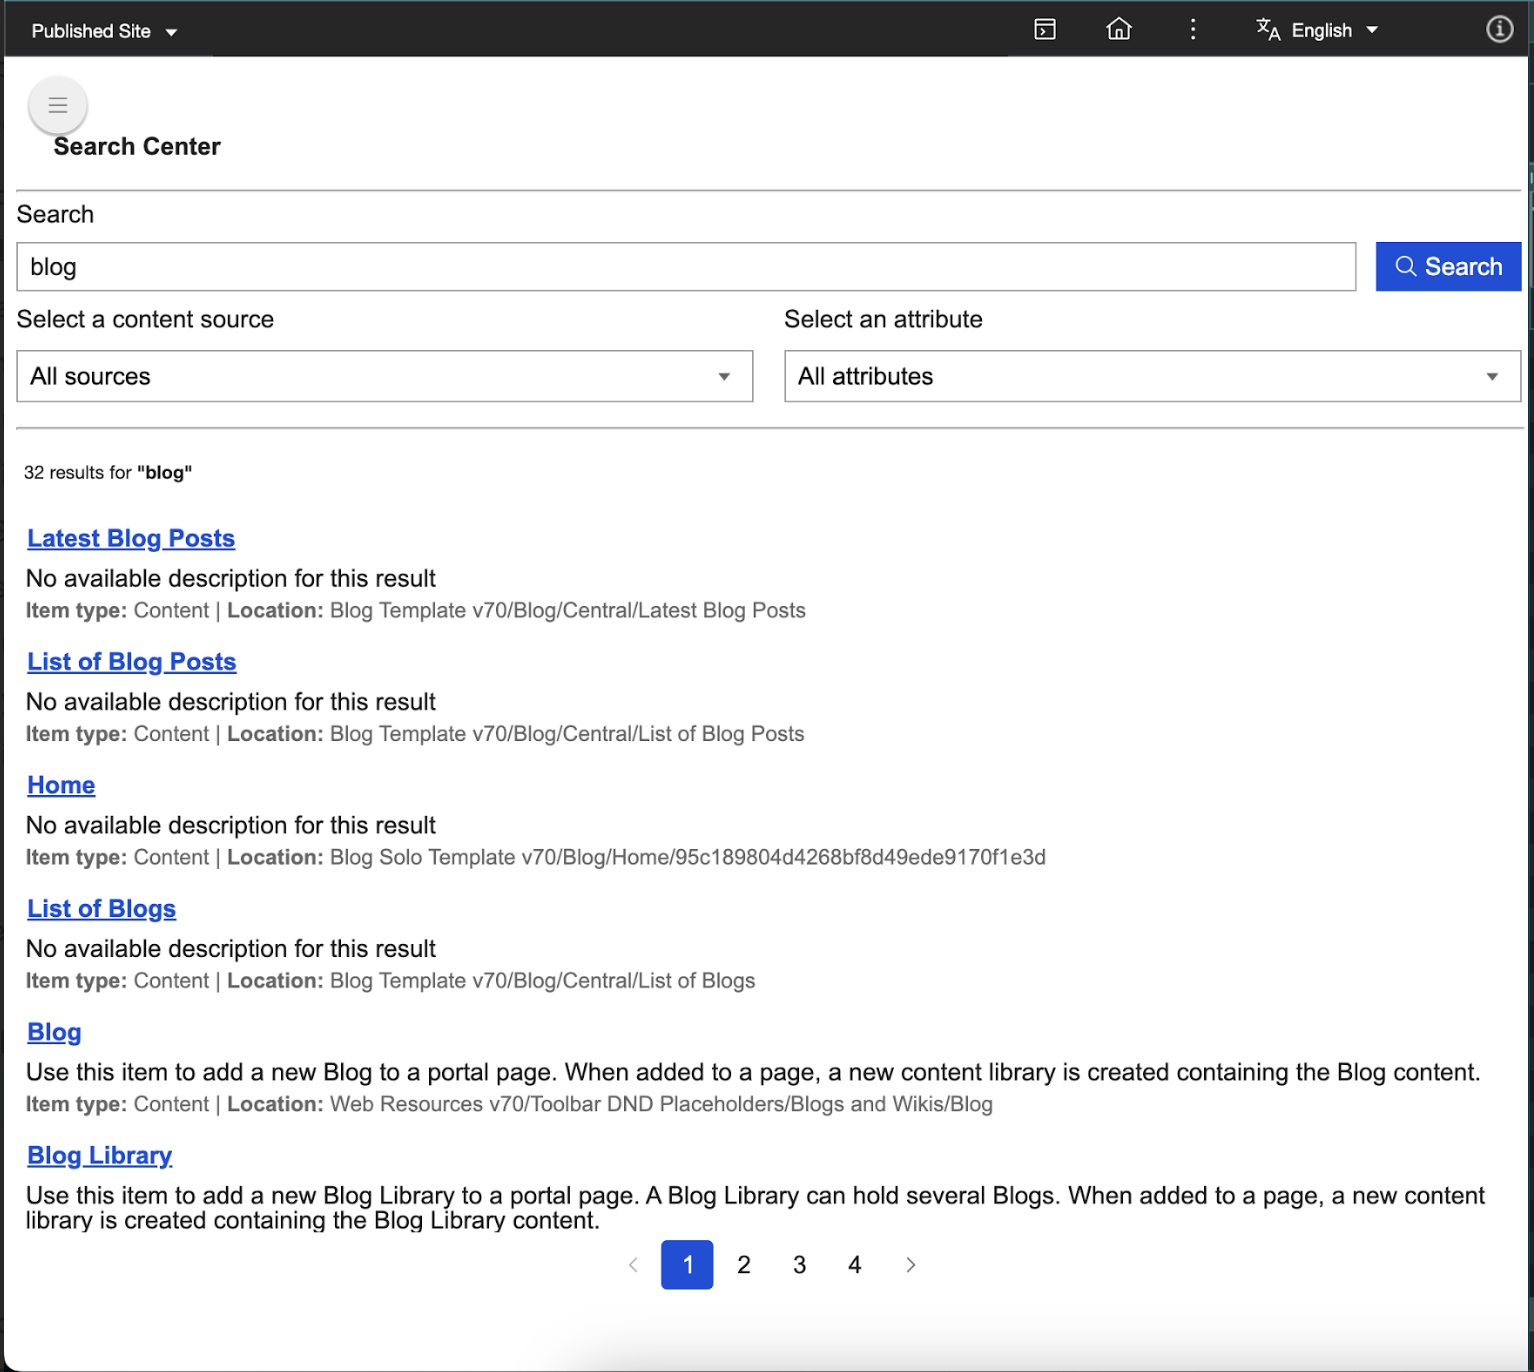Open the Latest Blog Posts result
1534x1372 pixels.
click(130, 538)
